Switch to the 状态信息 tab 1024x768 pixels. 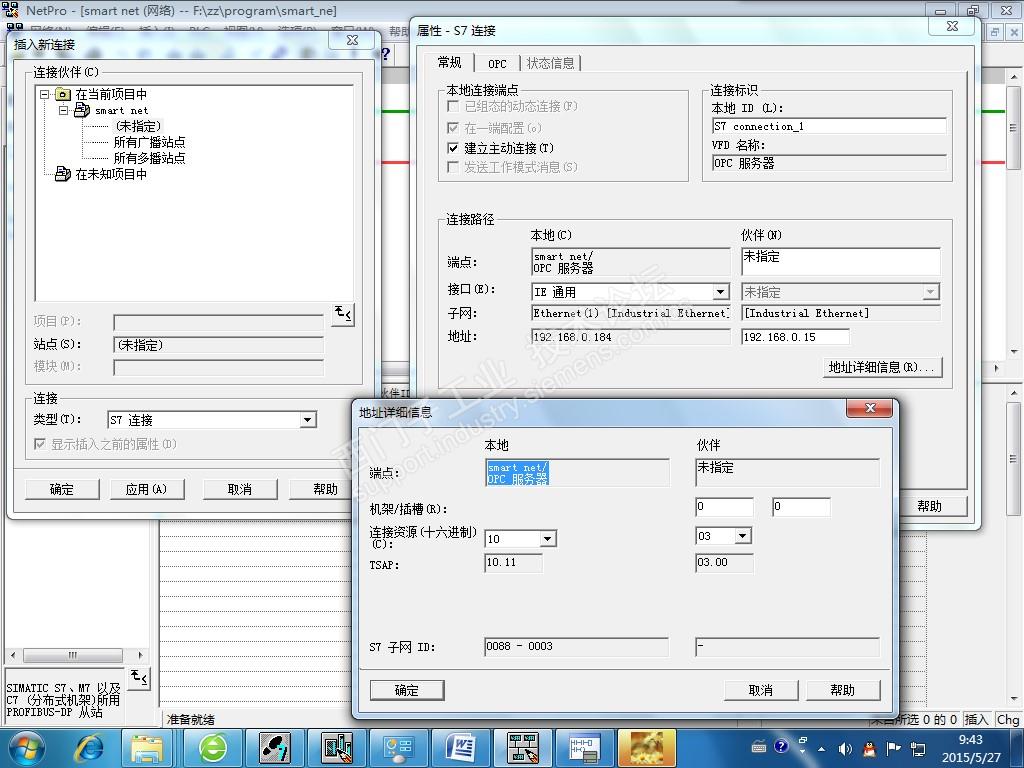pos(551,63)
